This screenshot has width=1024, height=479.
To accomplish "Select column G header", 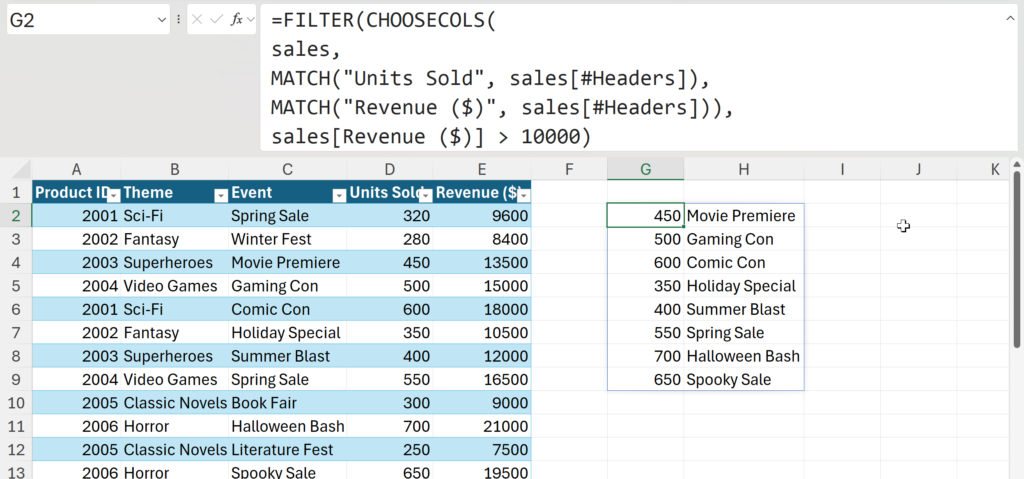I will (x=645, y=169).
